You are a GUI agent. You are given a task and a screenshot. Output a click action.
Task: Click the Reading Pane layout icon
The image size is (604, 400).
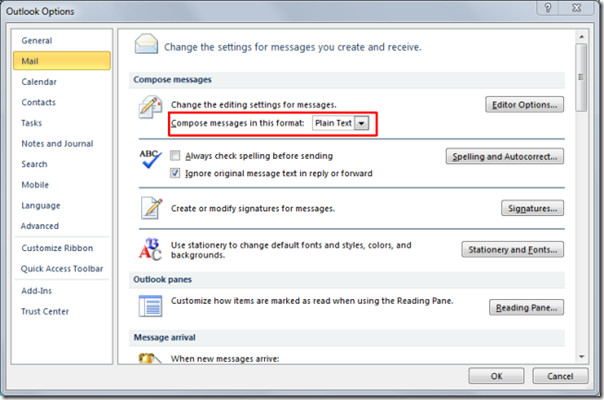150,306
